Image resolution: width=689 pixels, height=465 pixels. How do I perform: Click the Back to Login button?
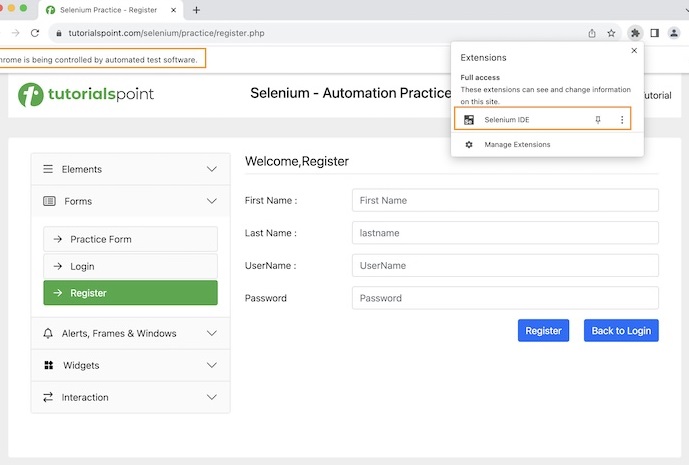(x=621, y=331)
